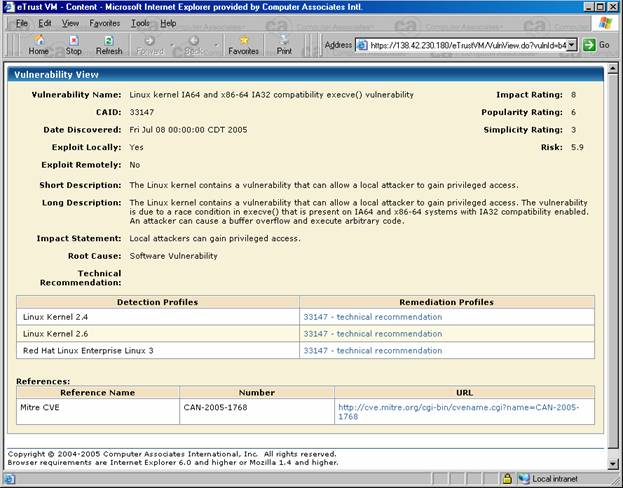
Task: Open Red Hat Enterprise Linux 3 remediation link
Action: [x=372, y=351]
